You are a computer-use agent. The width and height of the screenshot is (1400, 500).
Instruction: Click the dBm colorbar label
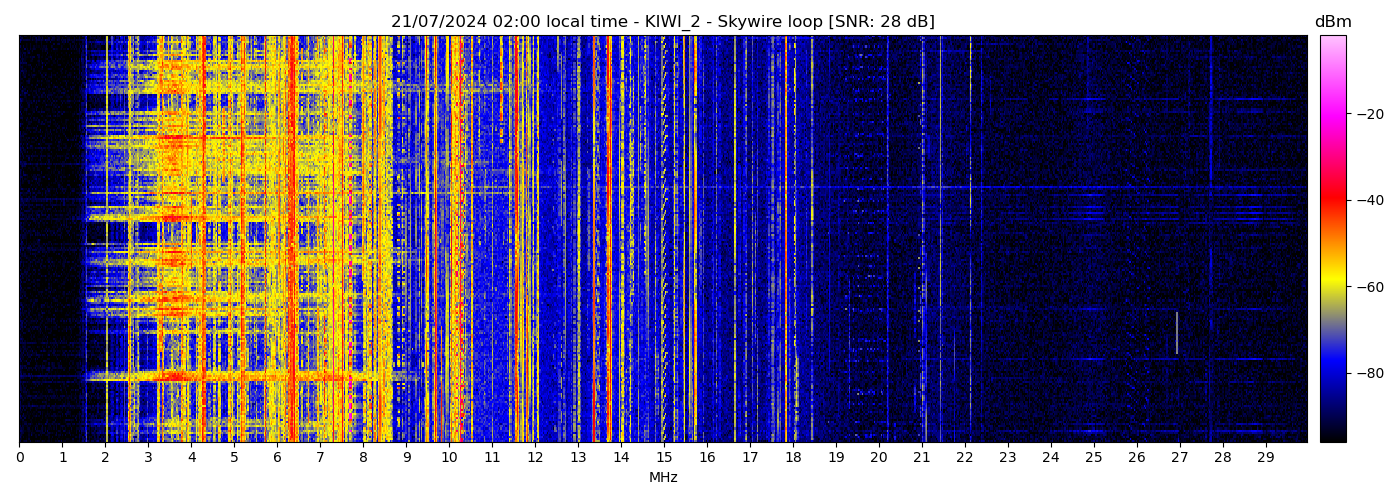click(x=1332, y=22)
